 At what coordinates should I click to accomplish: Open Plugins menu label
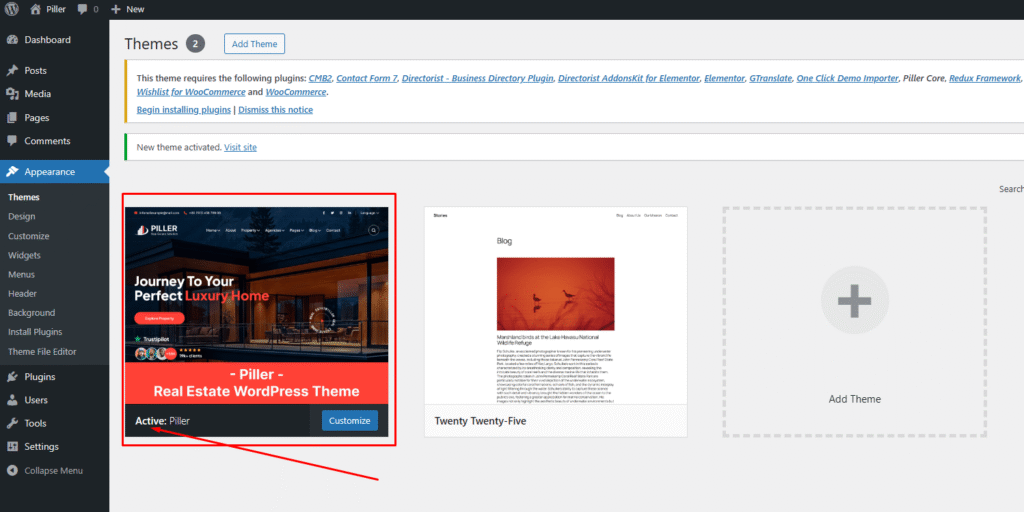[x=40, y=377]
